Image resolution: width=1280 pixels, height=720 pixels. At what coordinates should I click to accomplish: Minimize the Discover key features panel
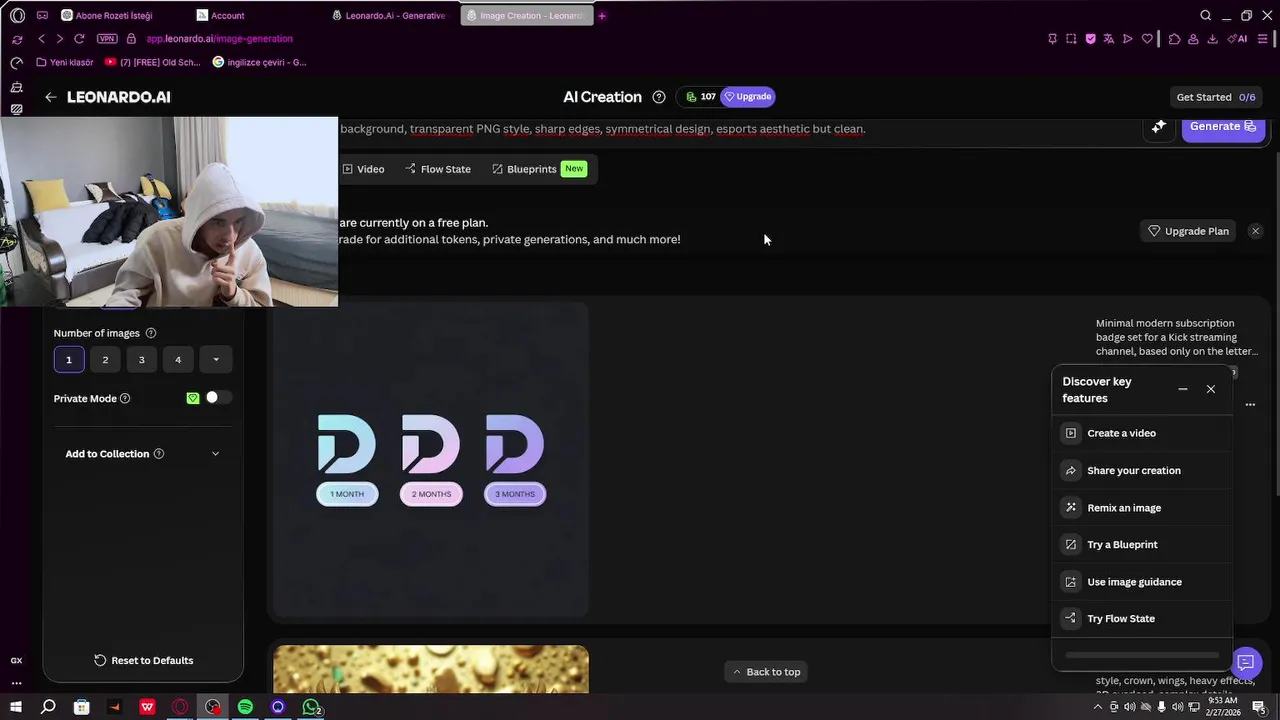click(1183, 389)
